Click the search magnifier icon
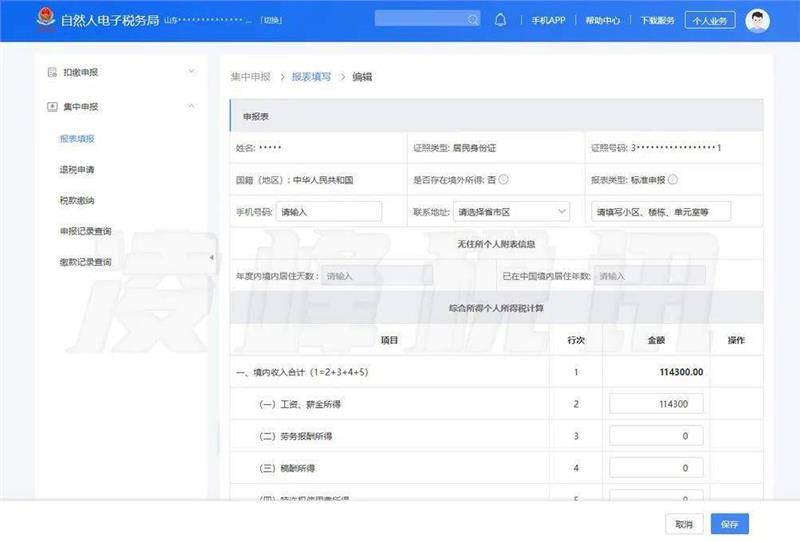800x542 pixels. click(473, 20)
